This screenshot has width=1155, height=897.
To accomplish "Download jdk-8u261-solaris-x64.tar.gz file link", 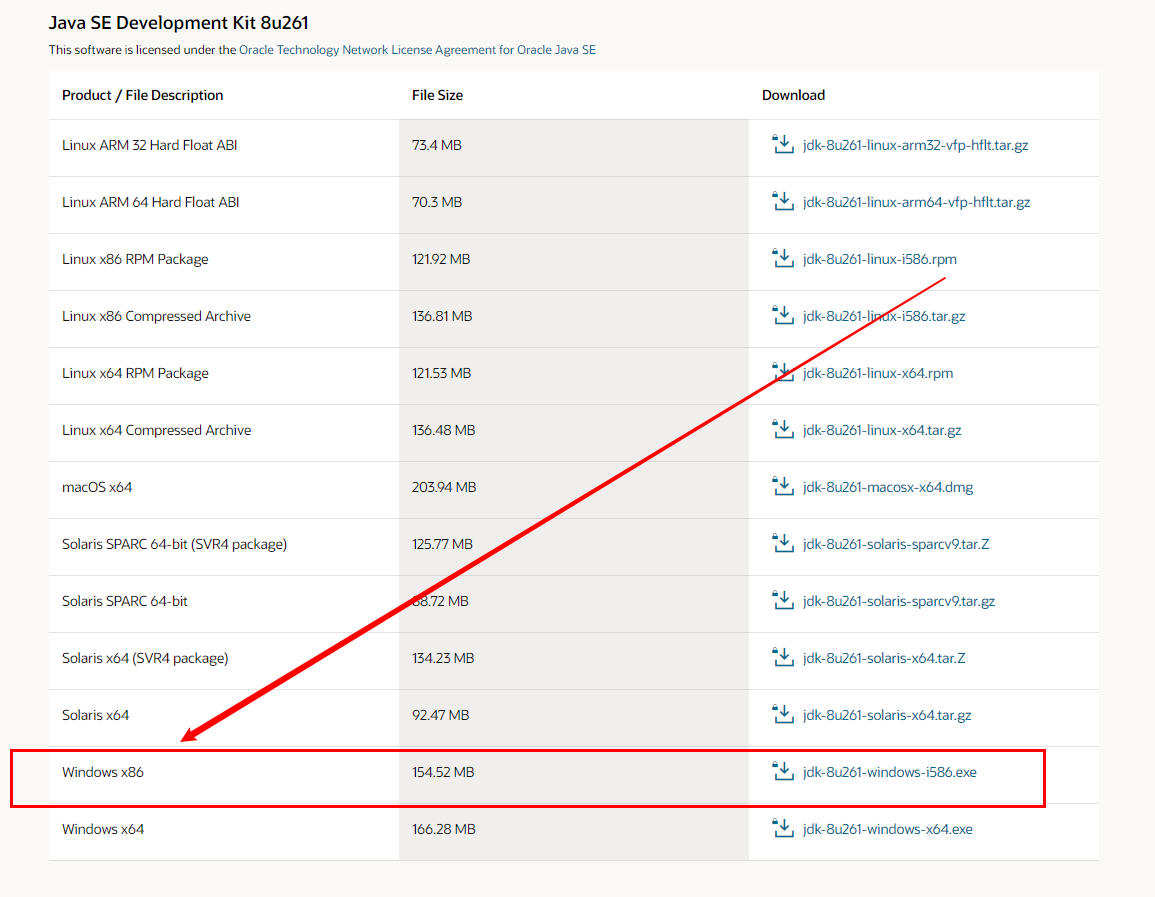I will tap(887, 715).
